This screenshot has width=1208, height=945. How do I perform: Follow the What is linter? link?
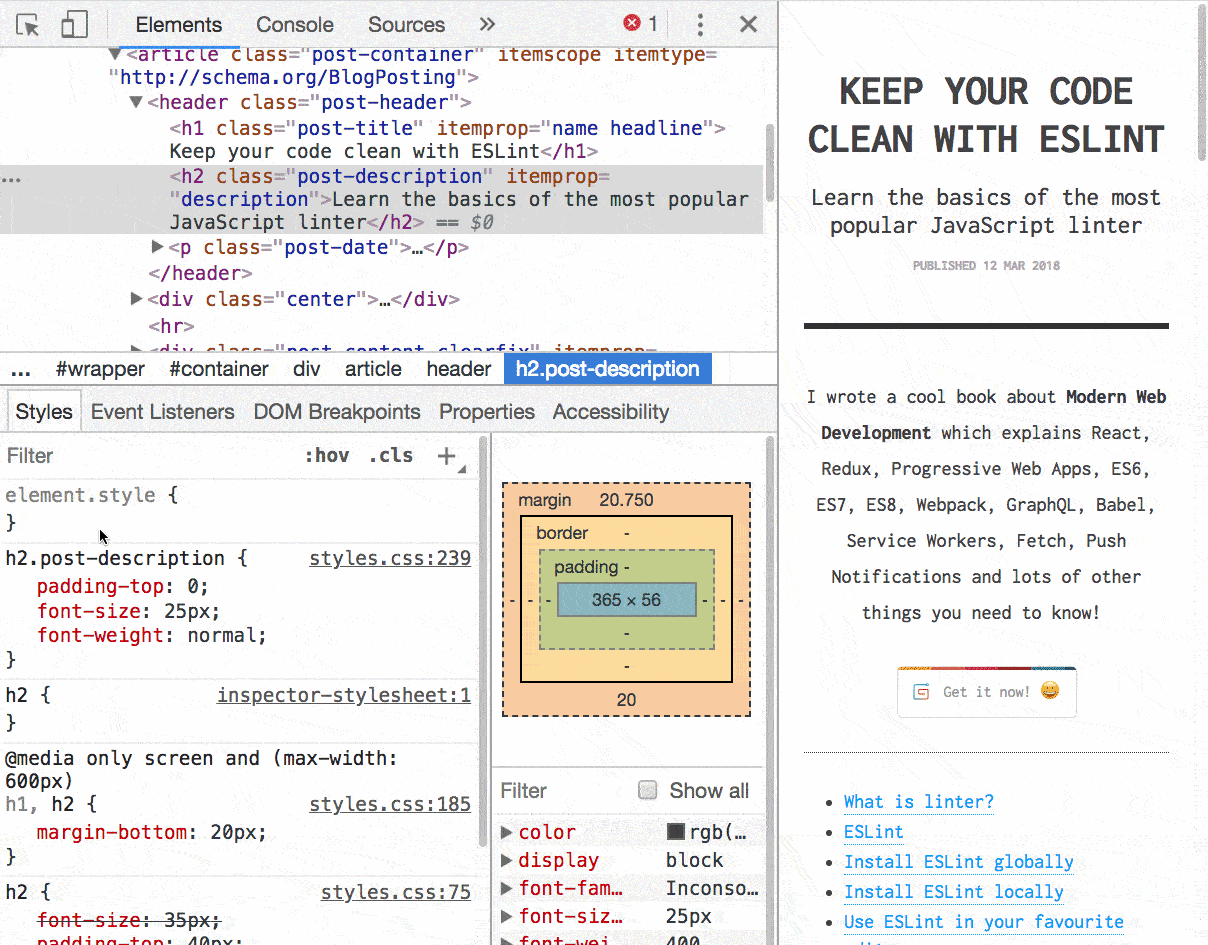pos(918,802)
